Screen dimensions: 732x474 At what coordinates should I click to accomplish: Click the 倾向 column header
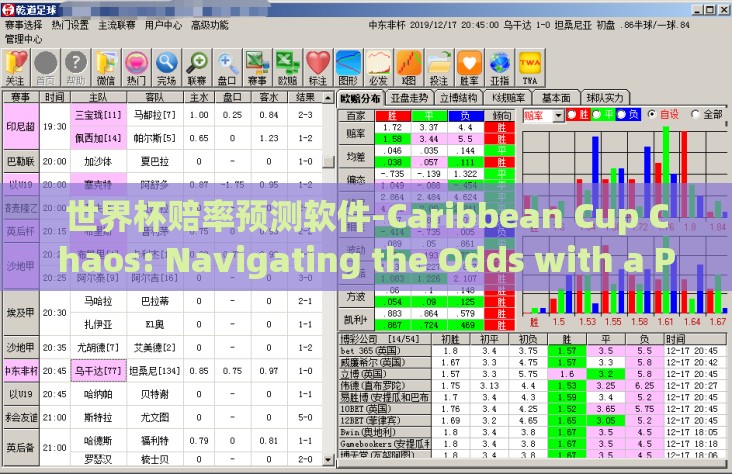click(502, 115)
